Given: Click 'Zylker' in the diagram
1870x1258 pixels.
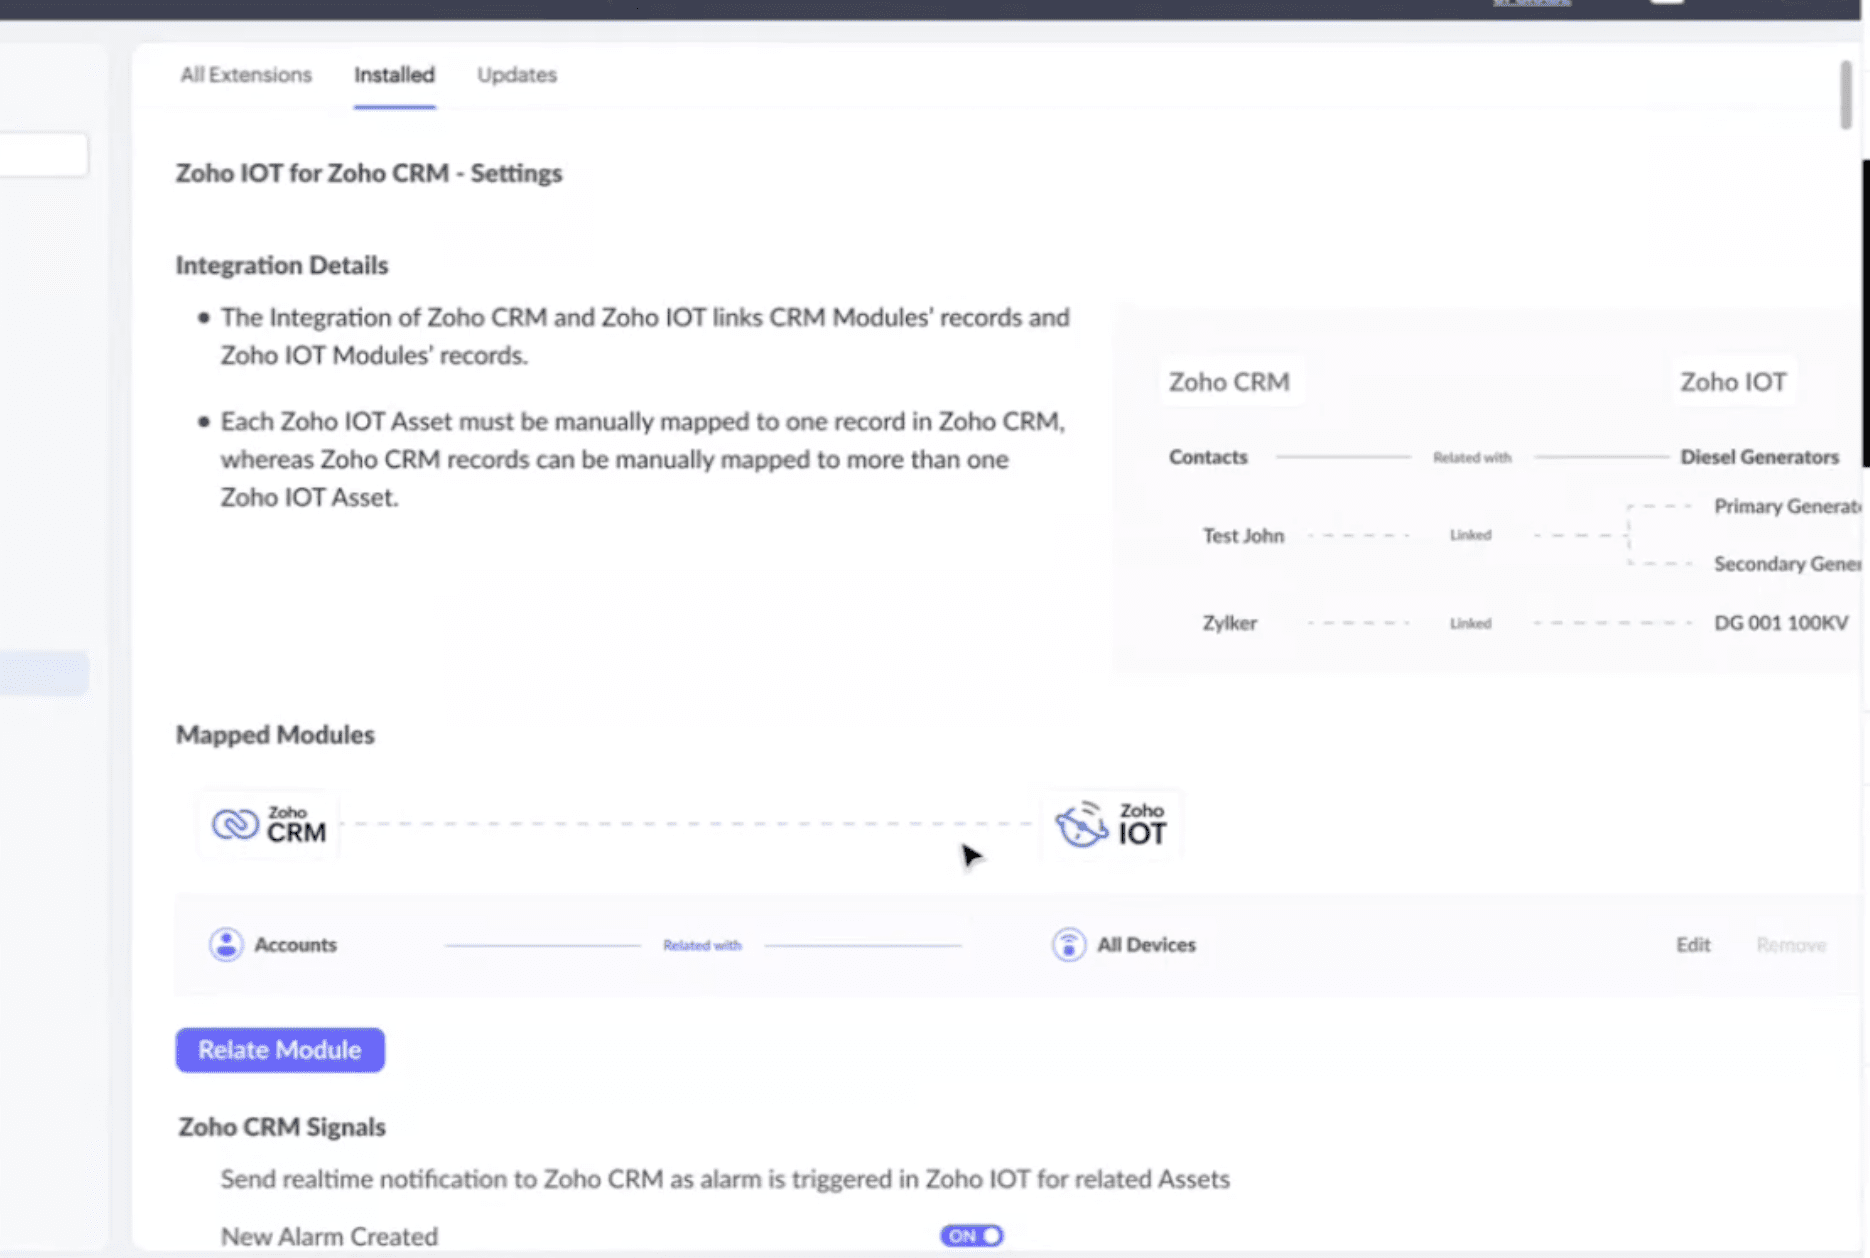Looking at the screenshot, I should 1229,623.
